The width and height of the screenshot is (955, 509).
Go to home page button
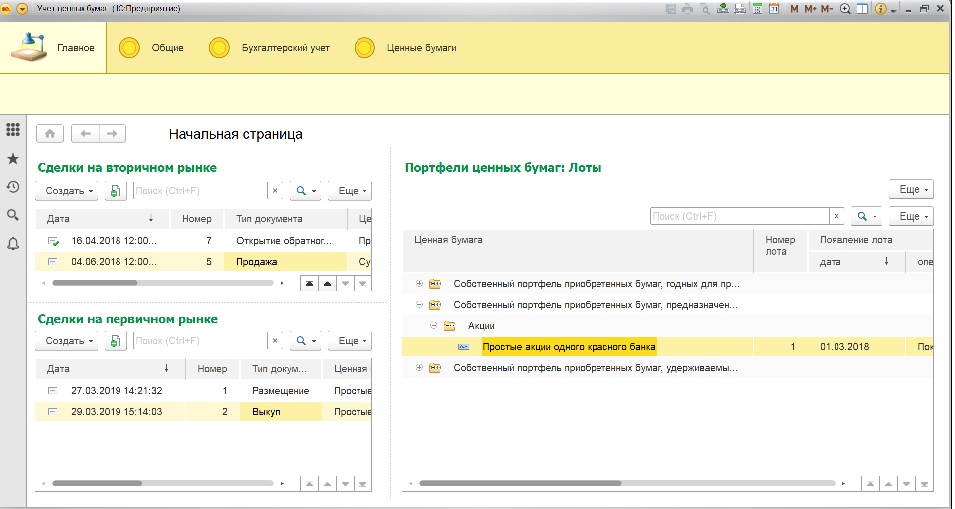point(50,133)
